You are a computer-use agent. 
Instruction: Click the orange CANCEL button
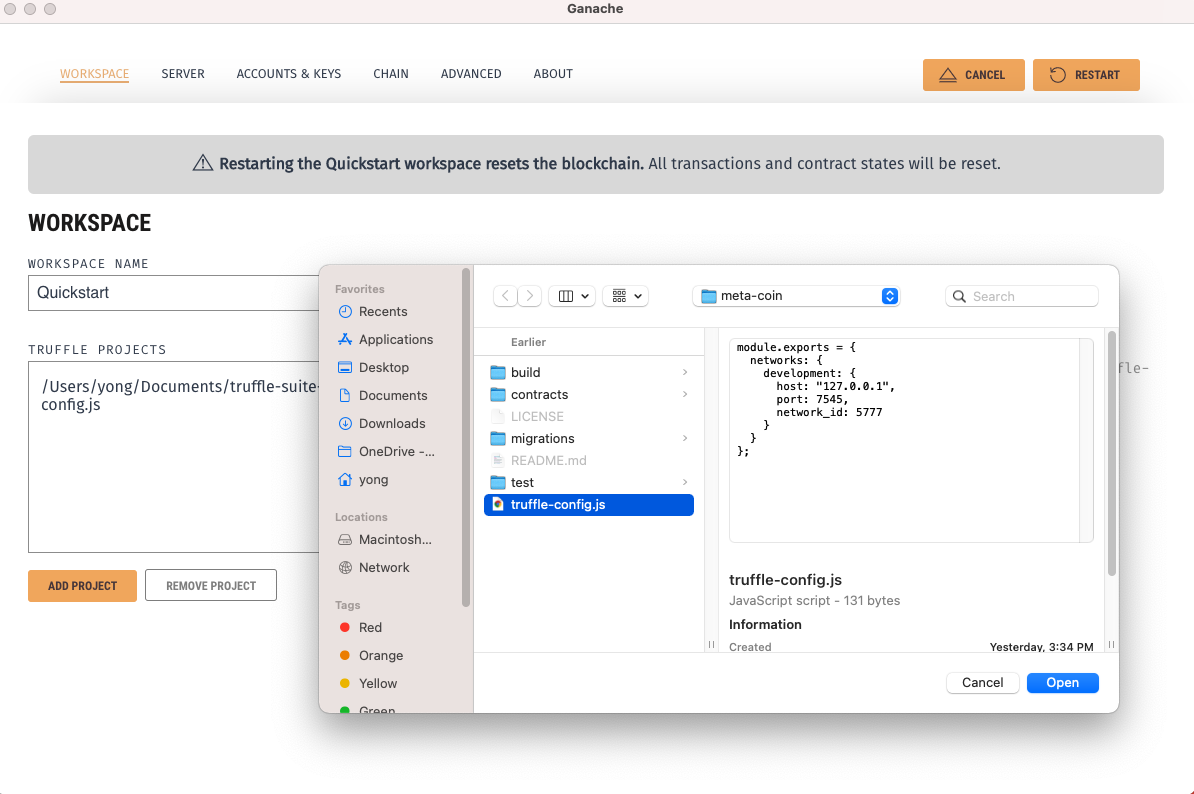[x=973, y=75]
